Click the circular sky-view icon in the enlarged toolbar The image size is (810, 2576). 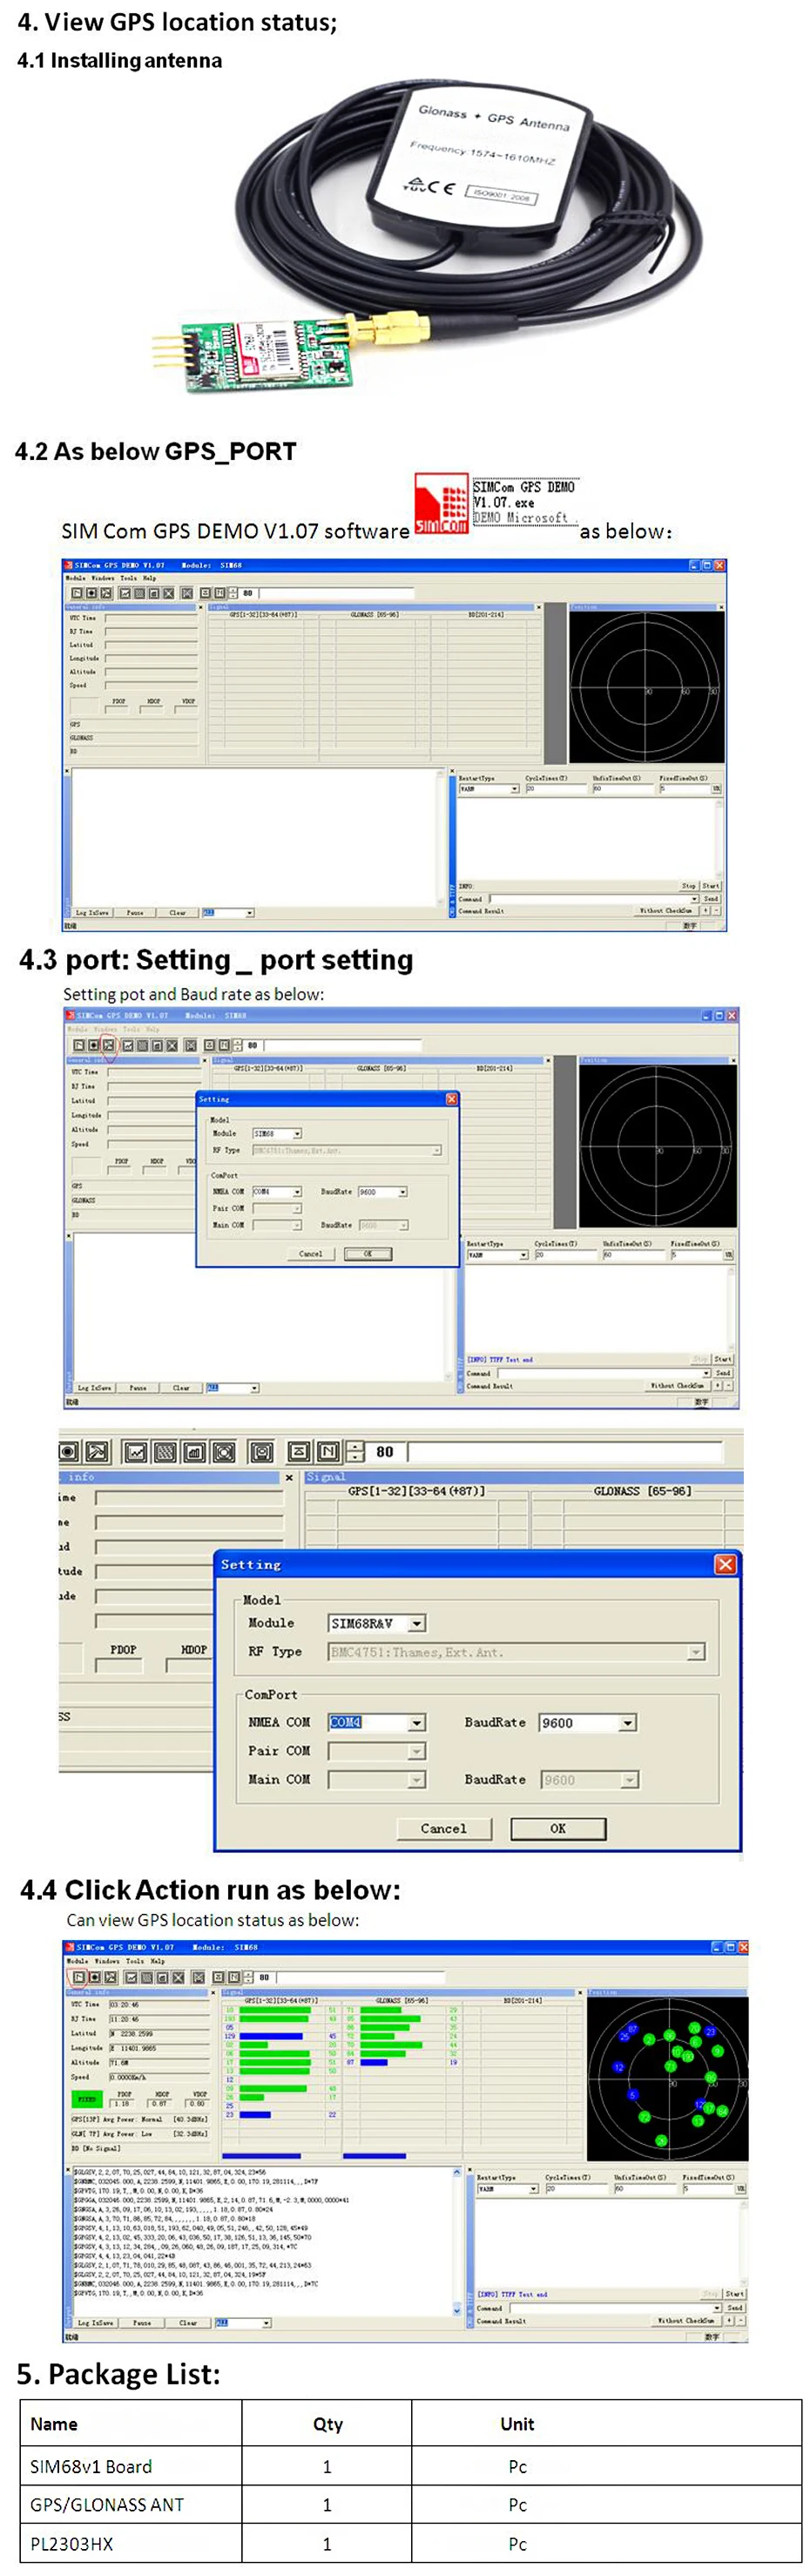coord(224,1451)
